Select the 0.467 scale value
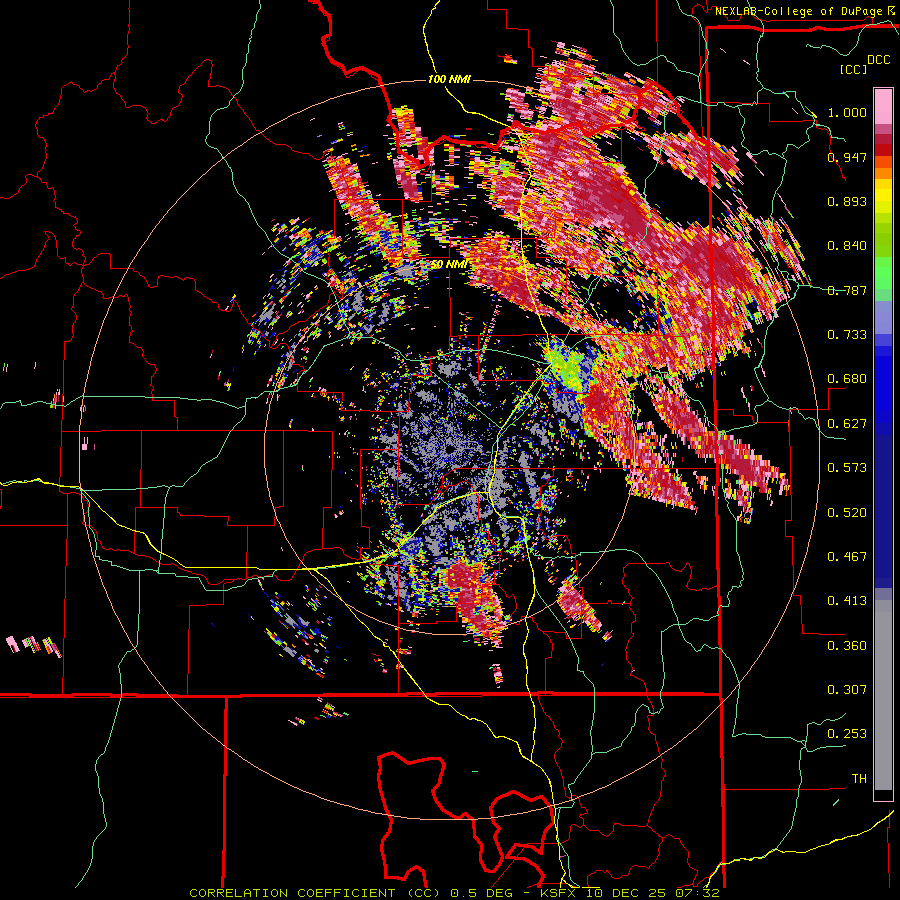Image resolution: width=900 pixels, height=900 pixels. pyautogui.click(x=847, y=557)
